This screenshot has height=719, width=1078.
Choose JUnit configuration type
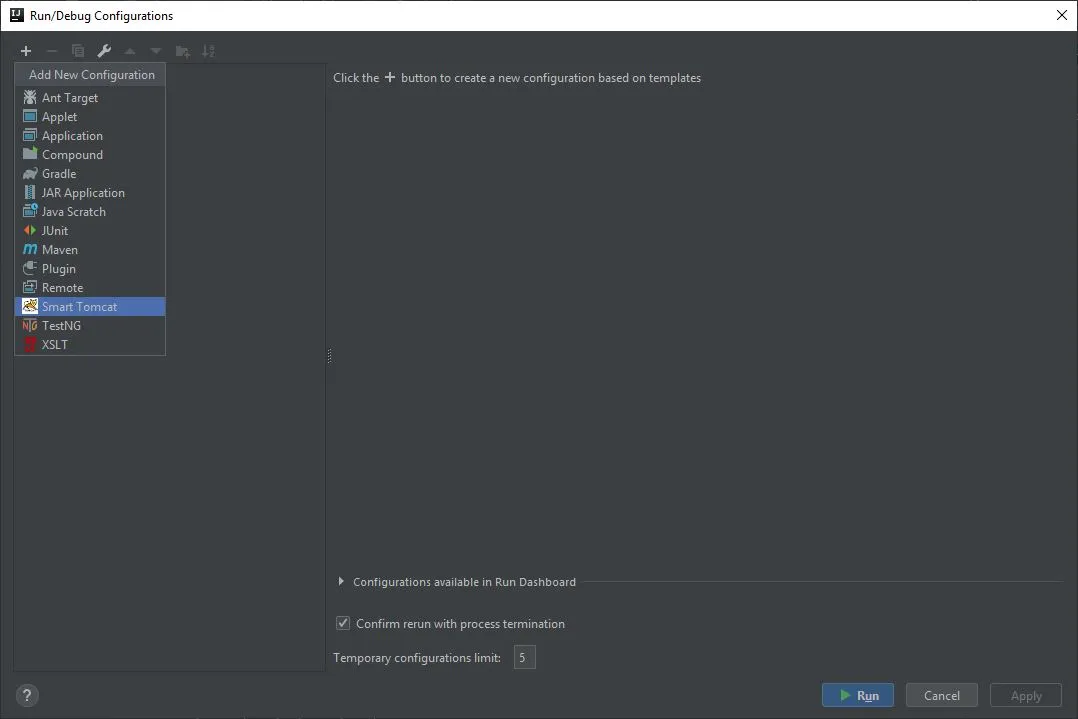click(90, 231)
